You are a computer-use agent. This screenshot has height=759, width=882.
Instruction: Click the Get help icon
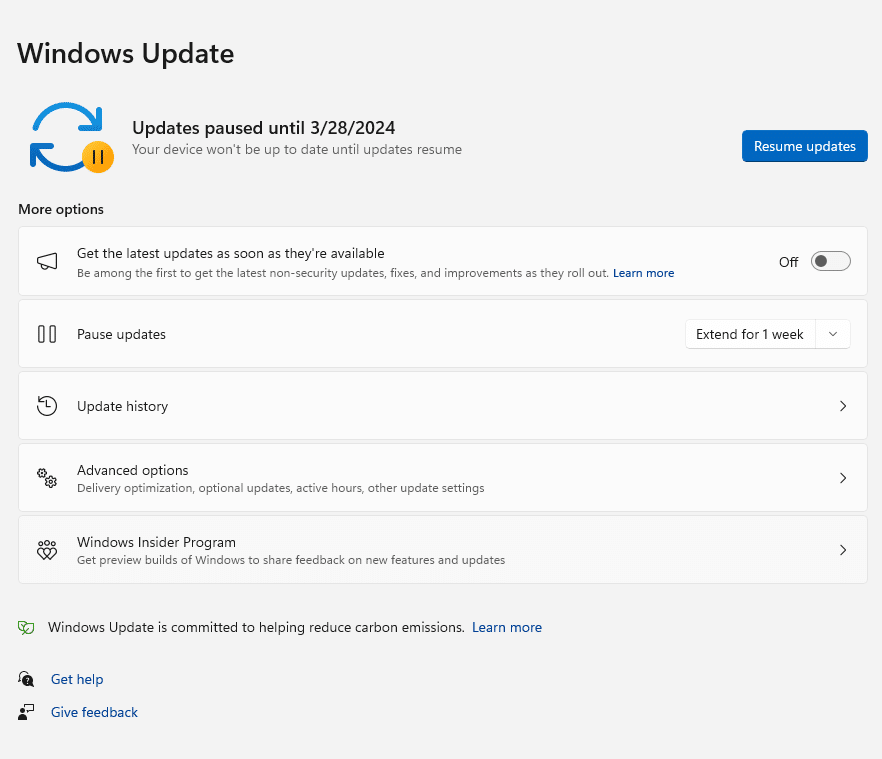pyautogui.click(x=26, y=679)
